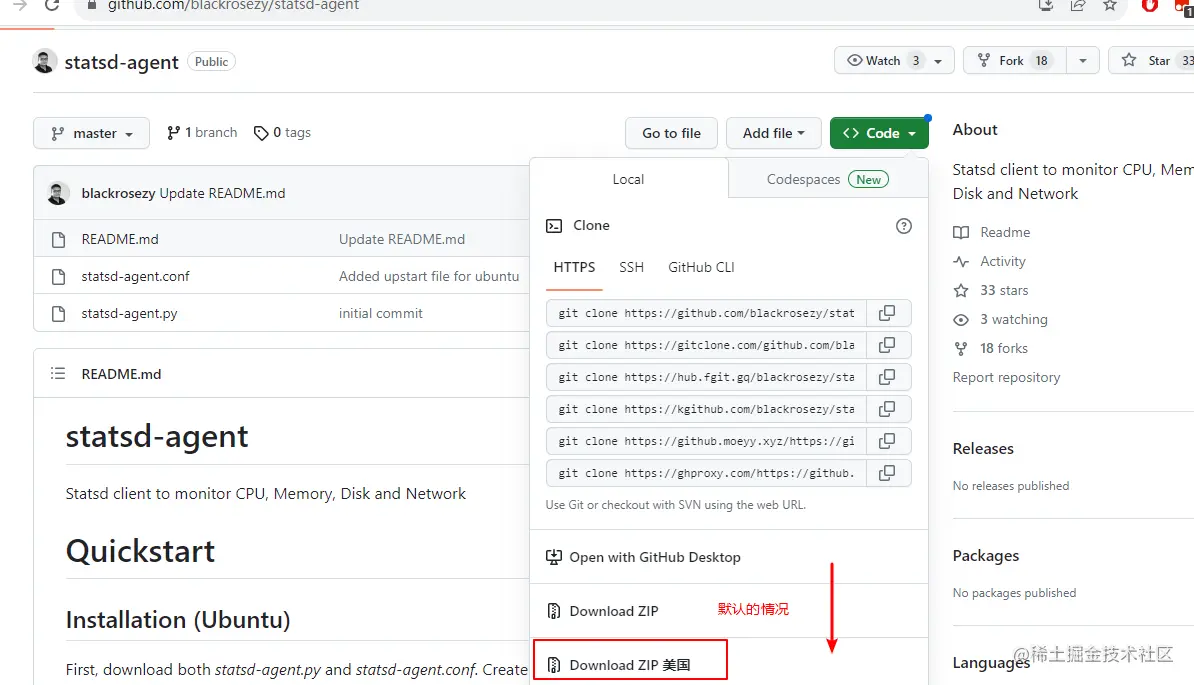Open the statsd-agent.py file
This screenshot has height=685, width=1194.
point(129,314)
